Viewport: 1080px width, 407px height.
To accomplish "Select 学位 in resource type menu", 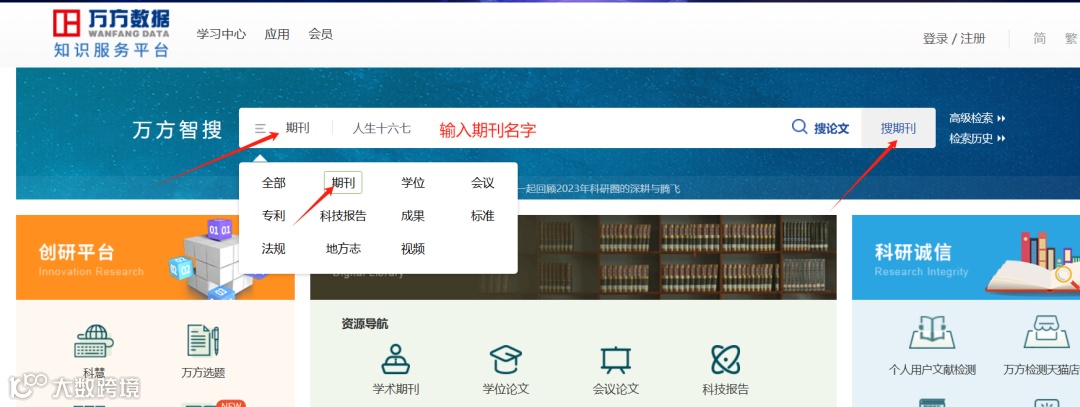I will click(x=413, y=183).
